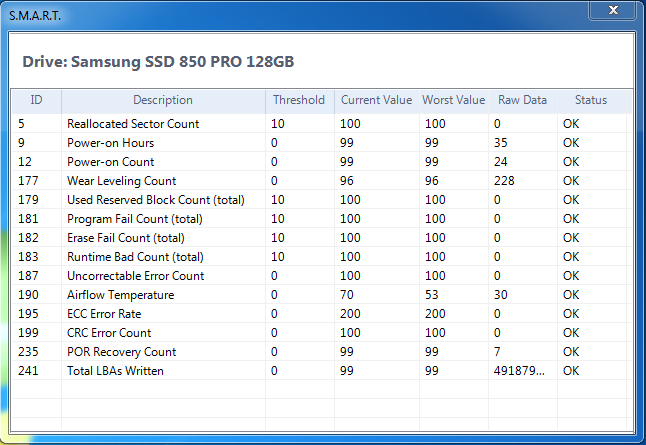The height and width of the screenshot is (445, 646).
Task: Select Program Fail Count (total) row
Action: (321, 218)
